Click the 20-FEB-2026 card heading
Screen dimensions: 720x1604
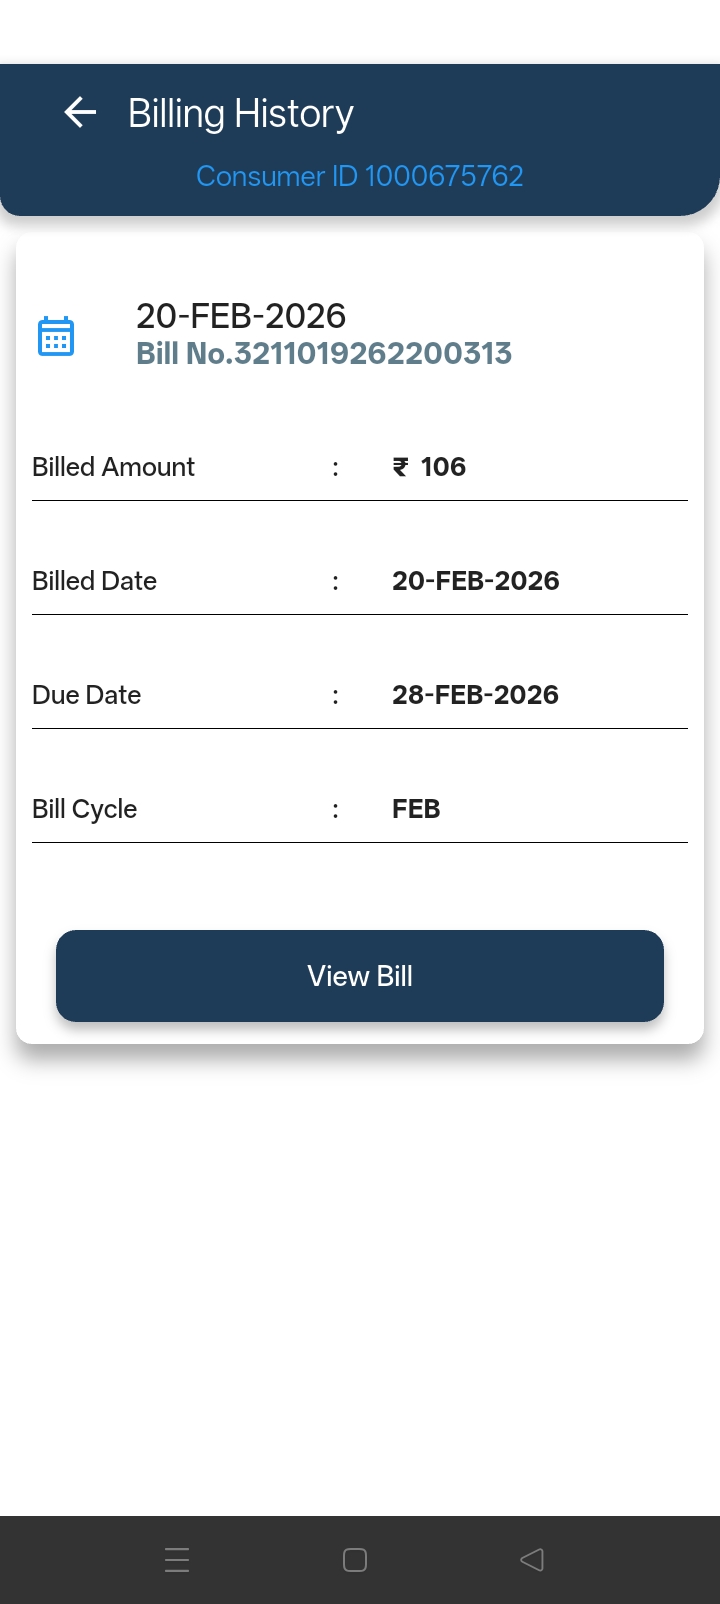[241, 316]
